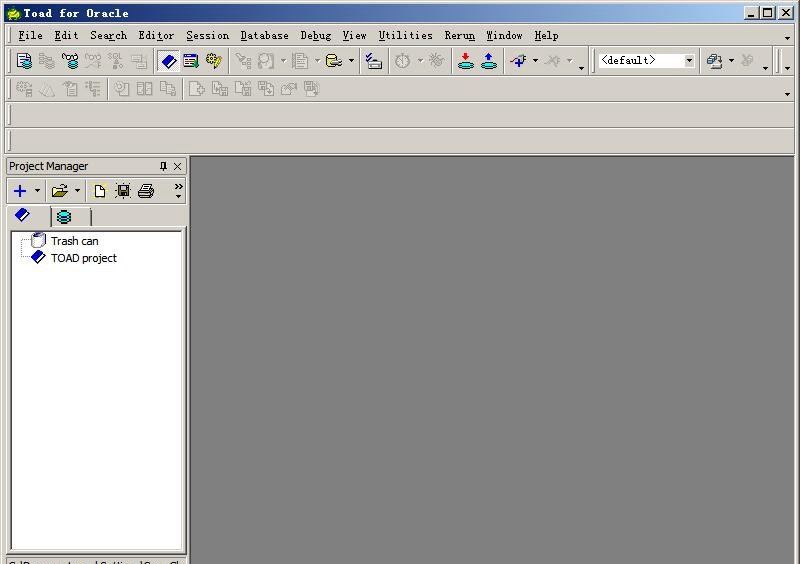The height and width of the screenshot is (564, 800).
Task: Click the printer icon in Project Manager
Action: (146, 191)
